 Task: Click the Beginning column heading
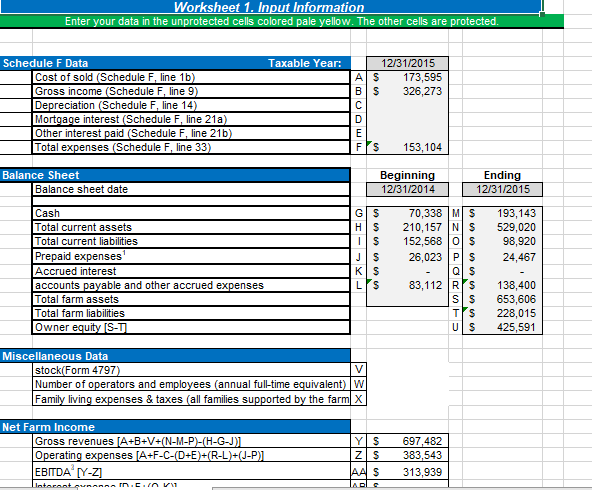pos(407,175)
